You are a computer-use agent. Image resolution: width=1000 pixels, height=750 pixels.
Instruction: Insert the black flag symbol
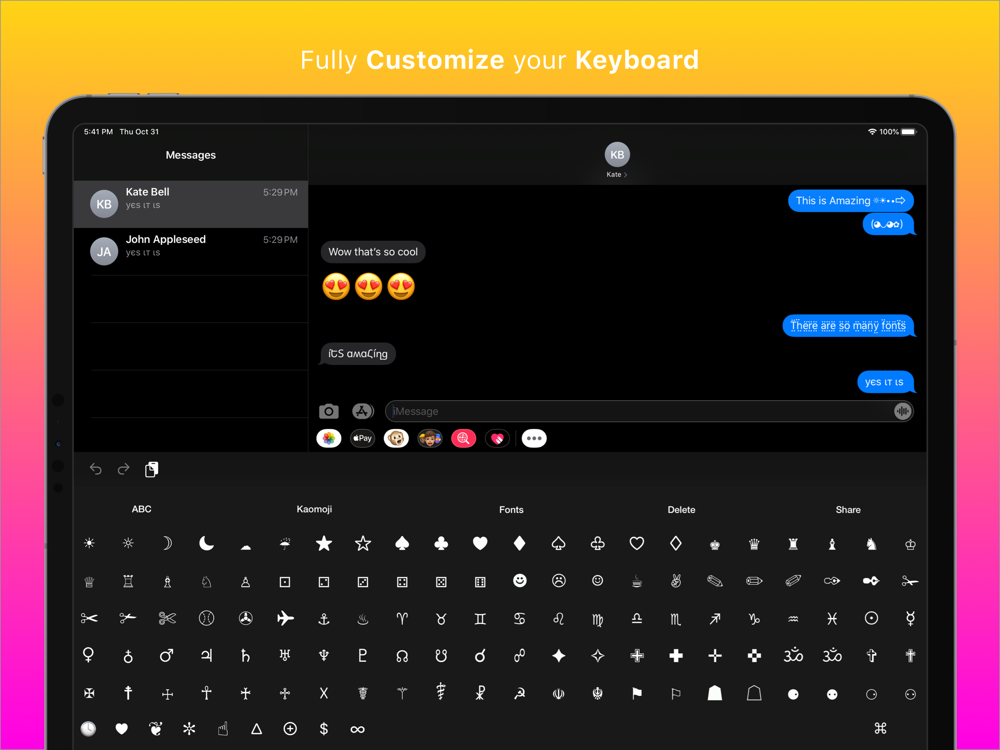pyautogui.click(x=636, y=693)
